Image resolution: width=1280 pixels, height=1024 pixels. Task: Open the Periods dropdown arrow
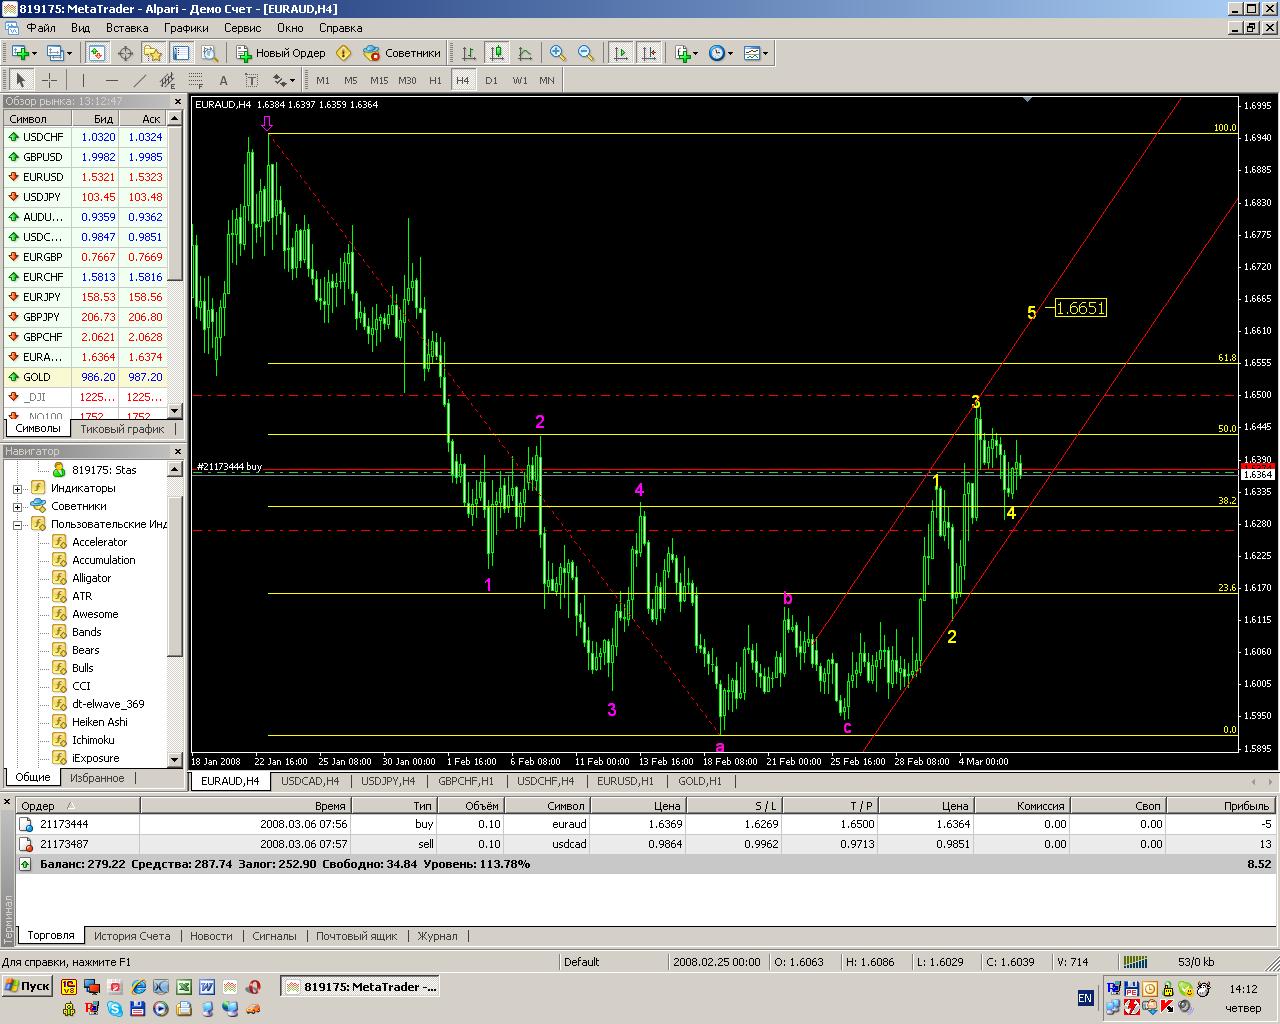(x=731, y=53)
